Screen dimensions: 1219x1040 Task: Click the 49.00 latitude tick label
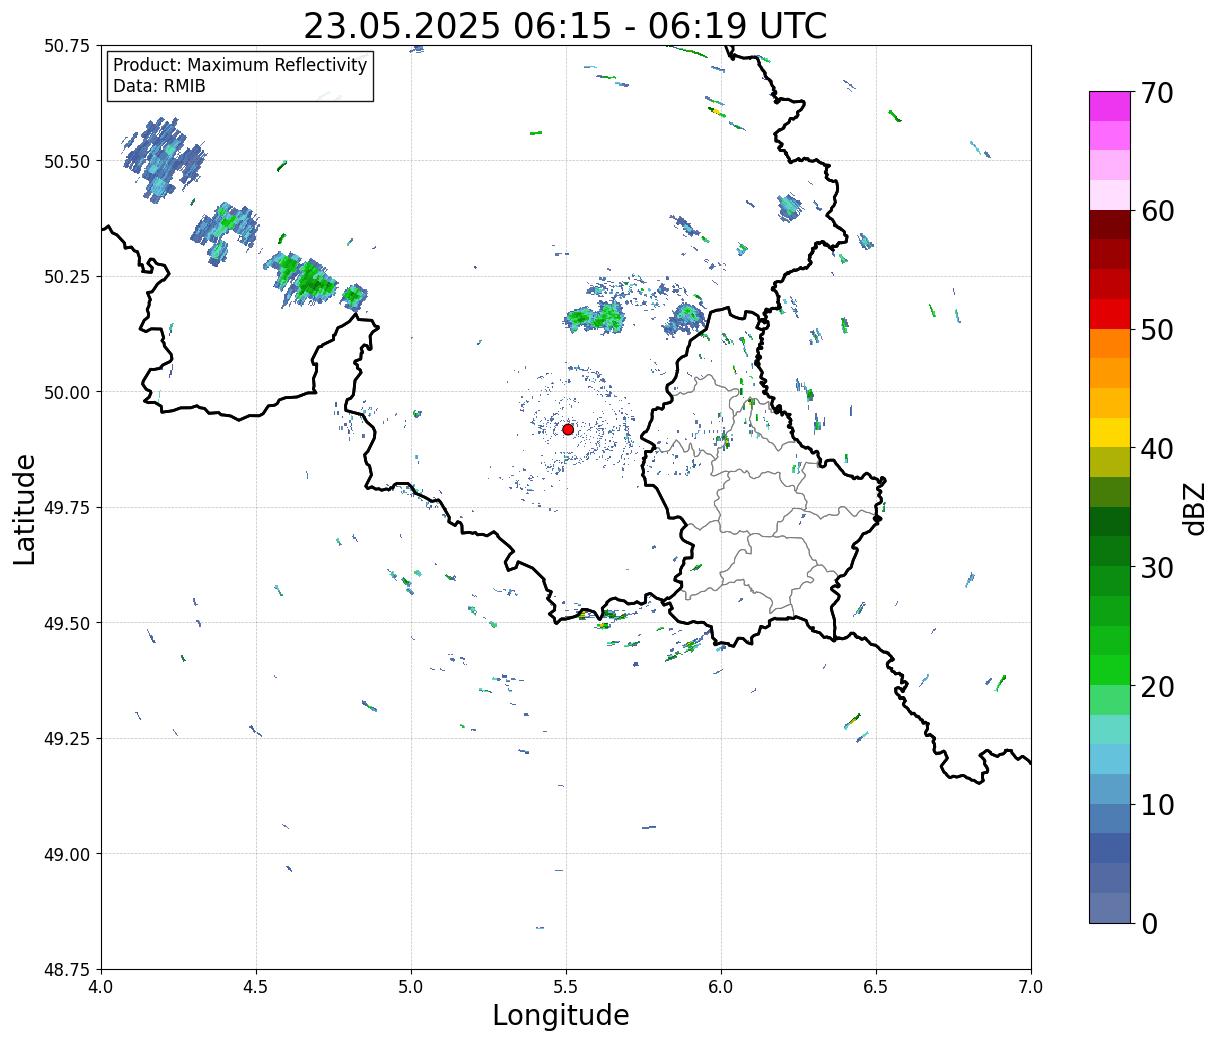[67, 854]
